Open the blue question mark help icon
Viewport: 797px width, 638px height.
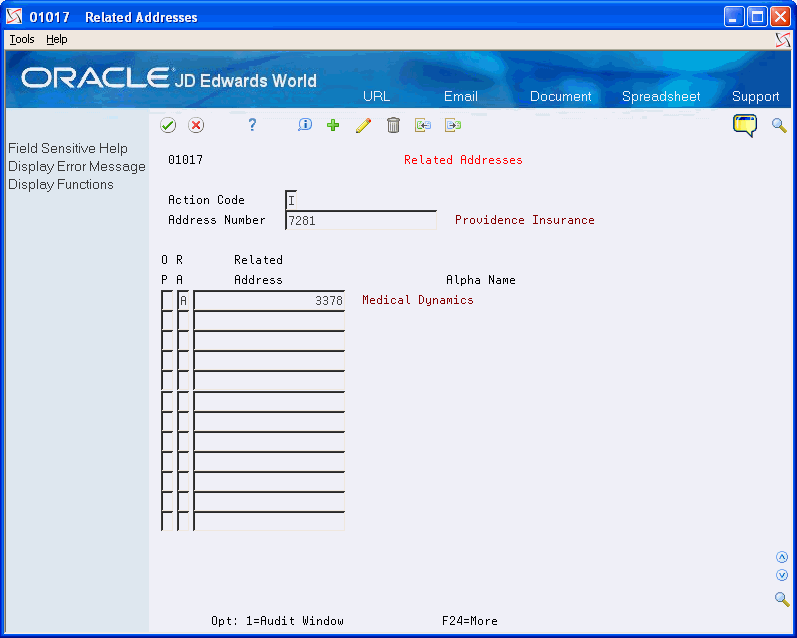click(x=252, y=125)
